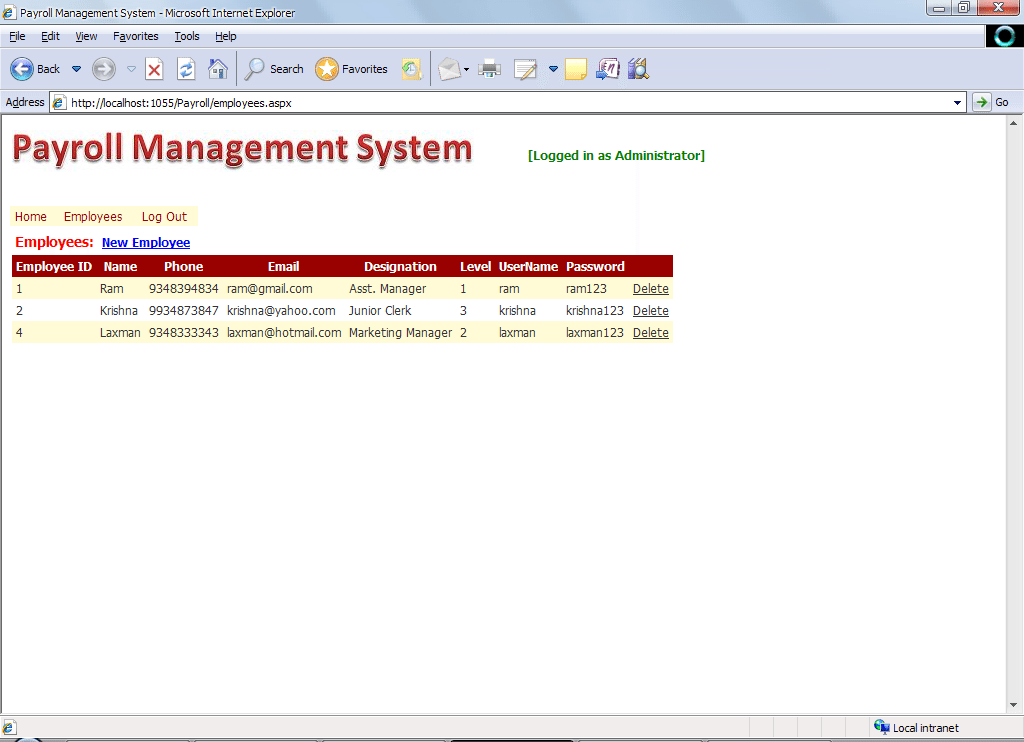Click inside the address bar URL field
This screenshot has height=742, width=1024.
pos(500,102)
